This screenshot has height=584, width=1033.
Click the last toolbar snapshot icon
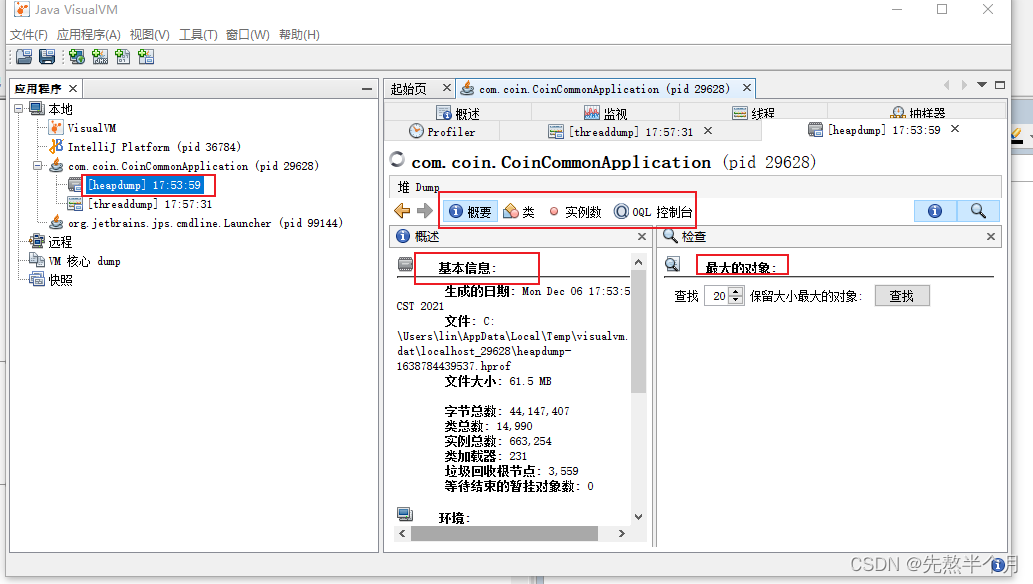coord(146,57)
